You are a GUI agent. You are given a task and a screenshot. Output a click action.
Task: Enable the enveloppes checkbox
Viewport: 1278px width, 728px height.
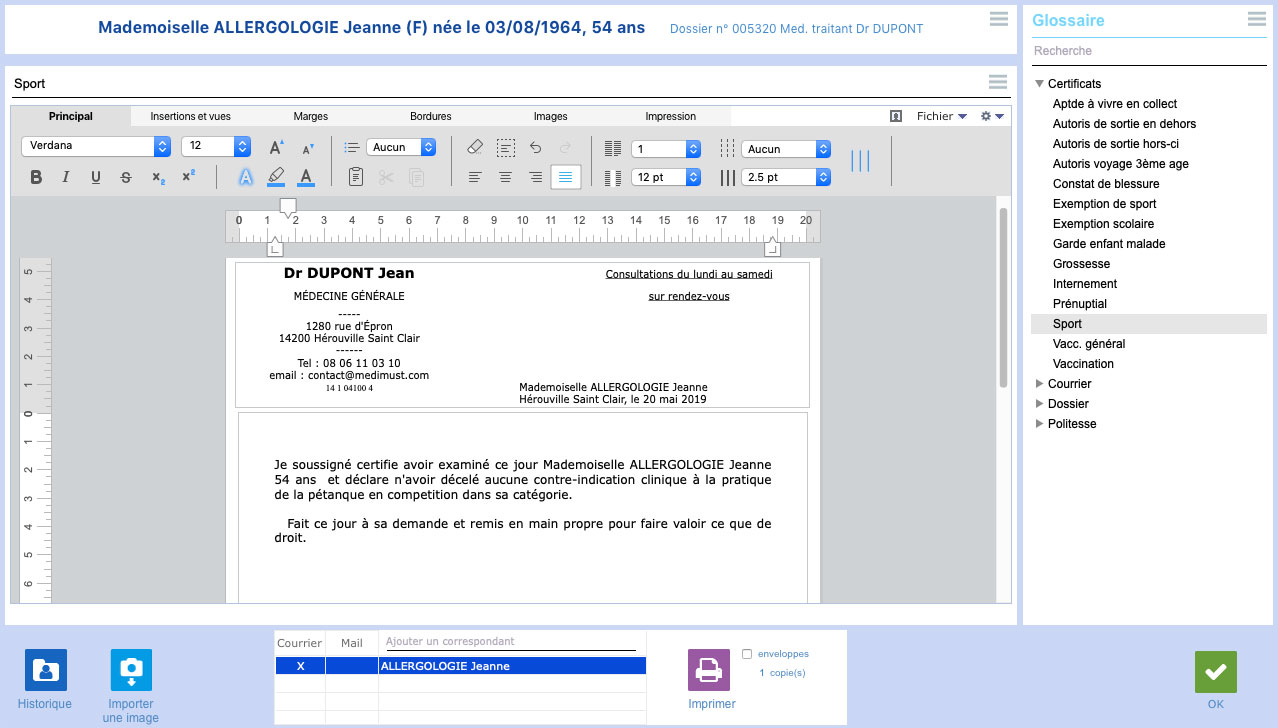pyautogui.click(x=747, y=654)
